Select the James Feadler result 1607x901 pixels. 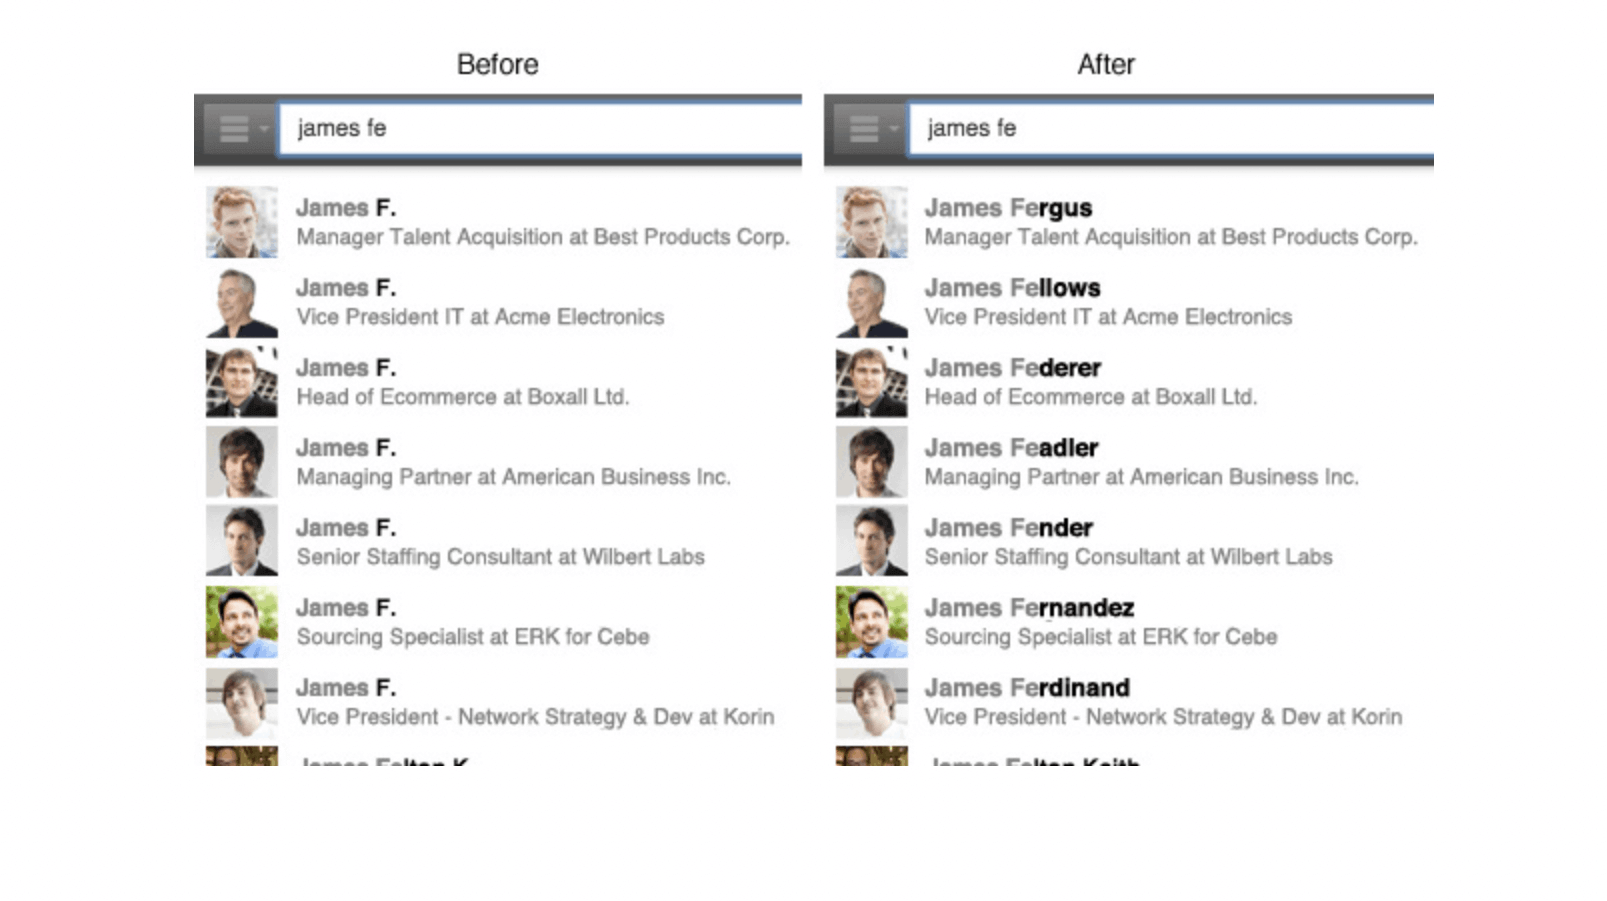(x=1011, y=449)
